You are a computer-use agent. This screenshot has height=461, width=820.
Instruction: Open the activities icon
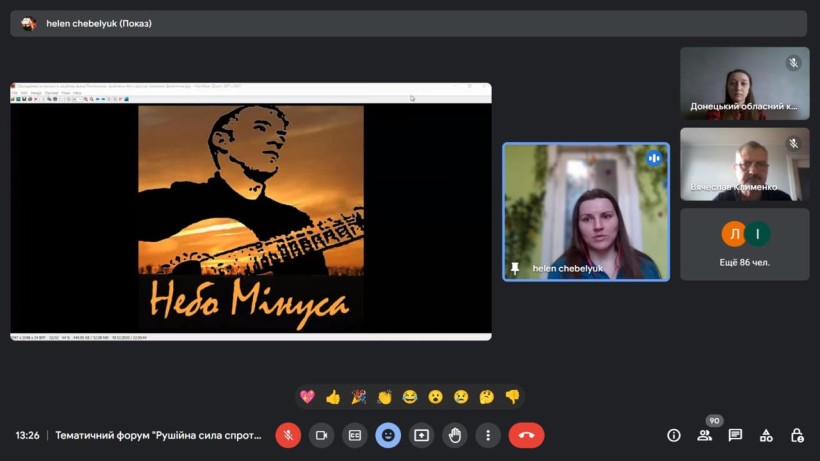tap(766, 435)
